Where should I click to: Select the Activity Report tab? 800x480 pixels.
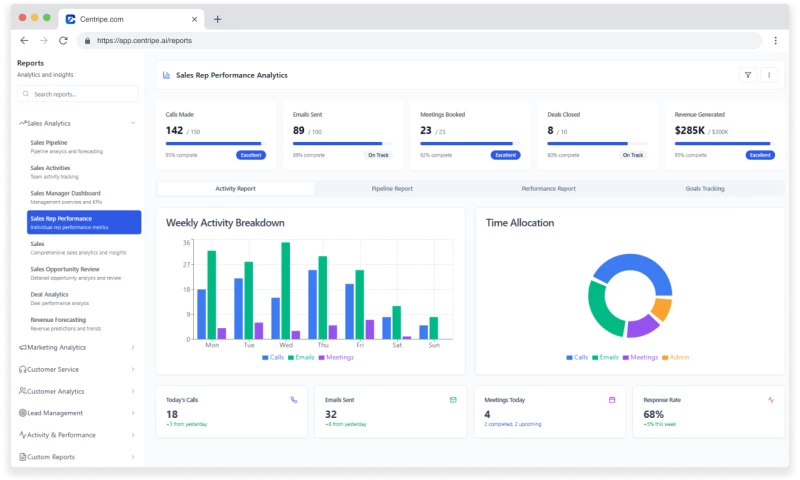click(x=235, y=188)
